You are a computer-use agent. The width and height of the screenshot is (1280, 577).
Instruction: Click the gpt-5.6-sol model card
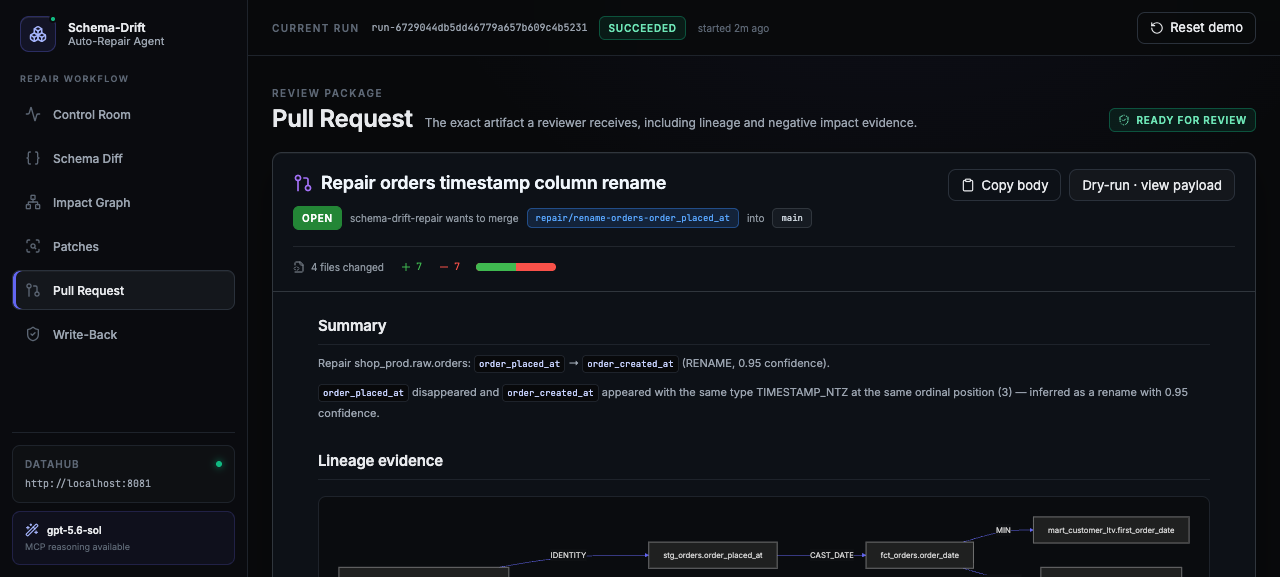point(124,538)
